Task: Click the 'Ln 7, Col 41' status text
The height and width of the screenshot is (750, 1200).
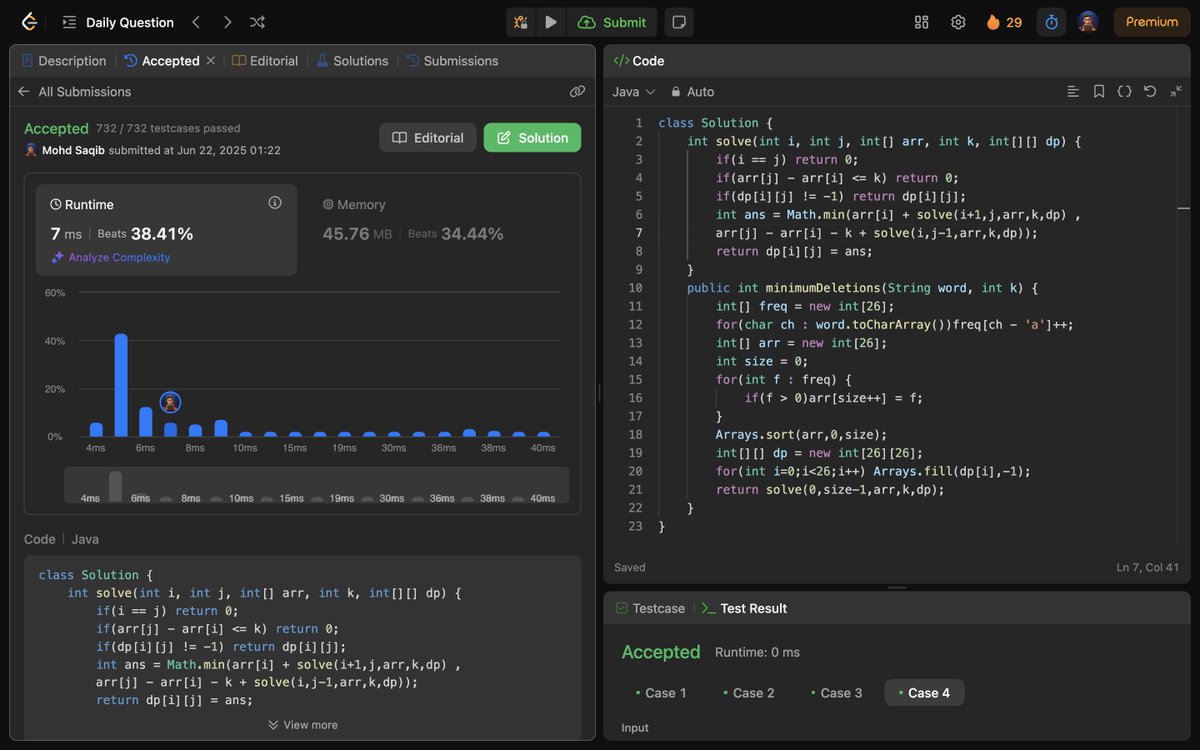Action: click(x=1149, y=568)
